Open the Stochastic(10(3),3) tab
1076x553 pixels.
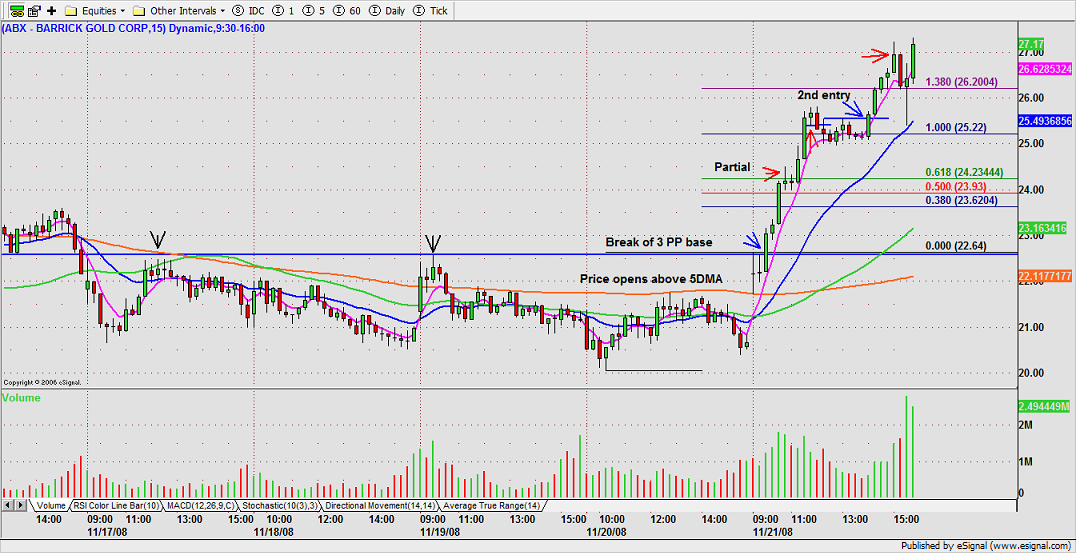point(281,506)
